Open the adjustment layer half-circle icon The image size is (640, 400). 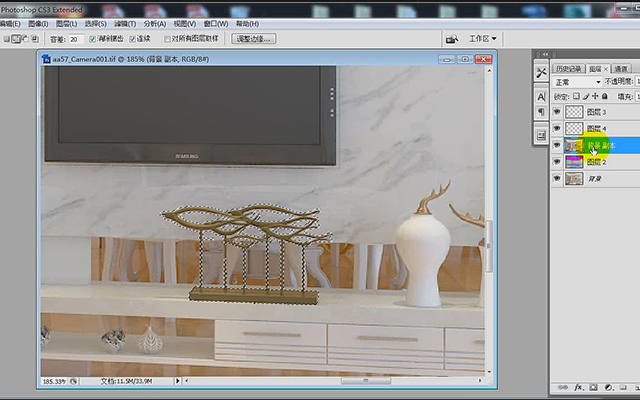pos(609,387)
